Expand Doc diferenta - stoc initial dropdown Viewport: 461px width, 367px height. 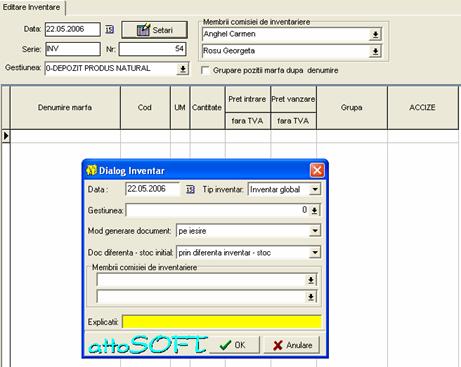[315, 252]
